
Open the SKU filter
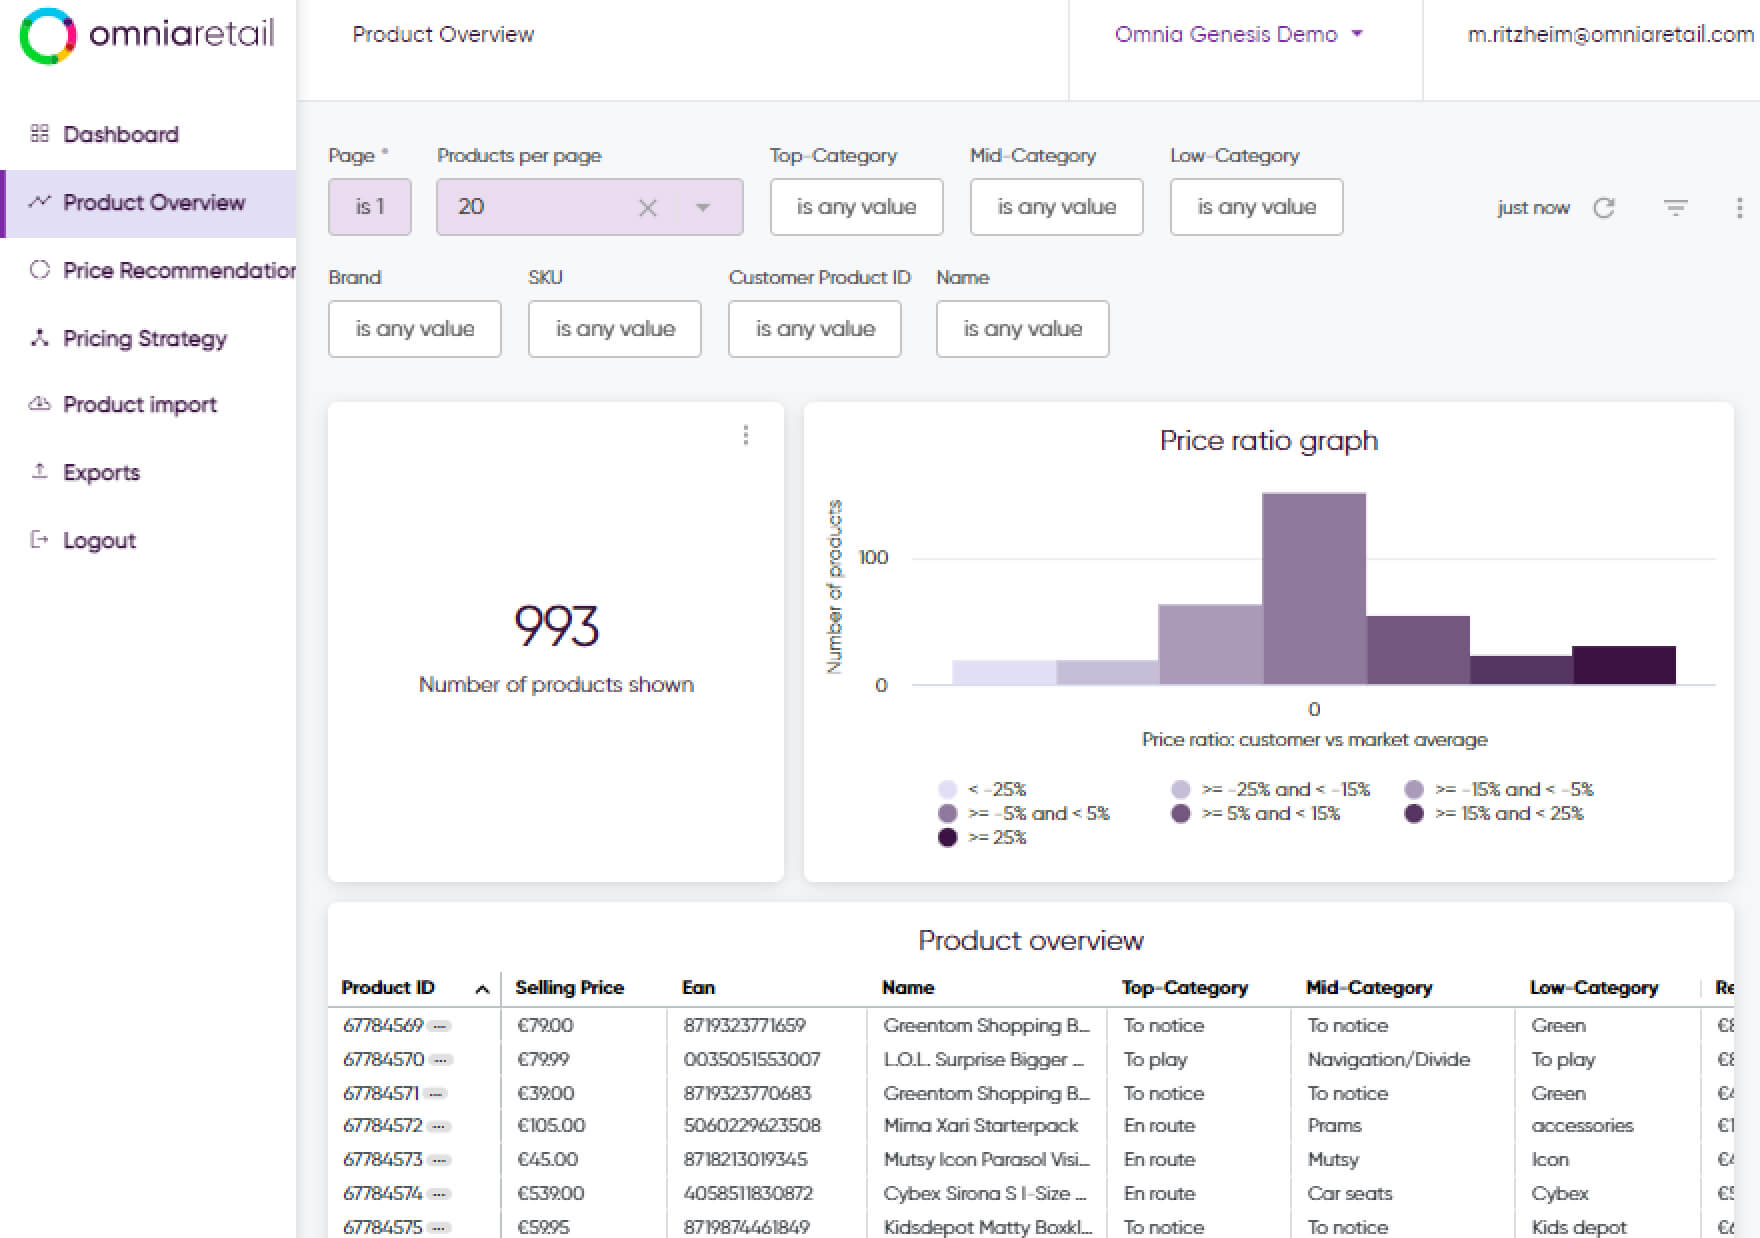tap(614, 329)
